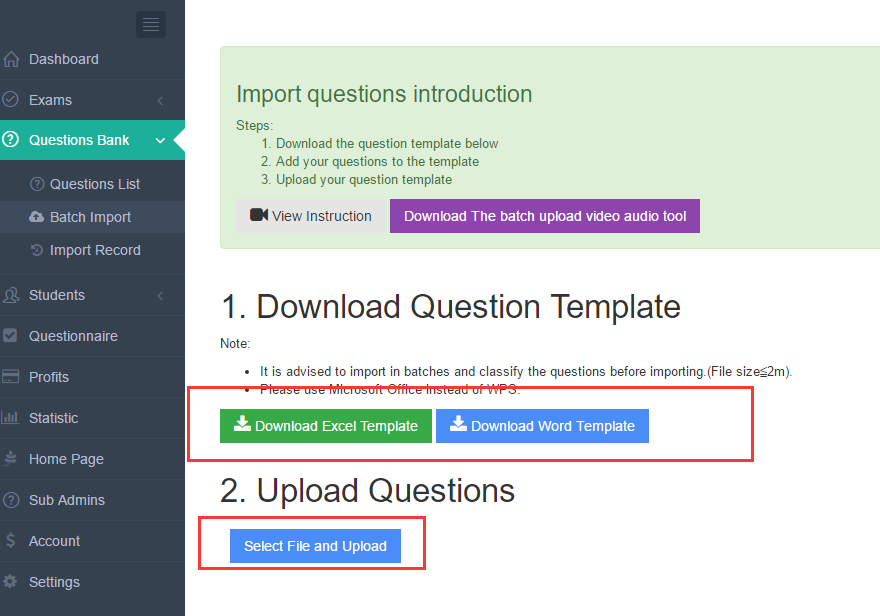Select the gear icon beside Settings
Image resolution: width=880 pixels, height=616 pixels.
10,582
